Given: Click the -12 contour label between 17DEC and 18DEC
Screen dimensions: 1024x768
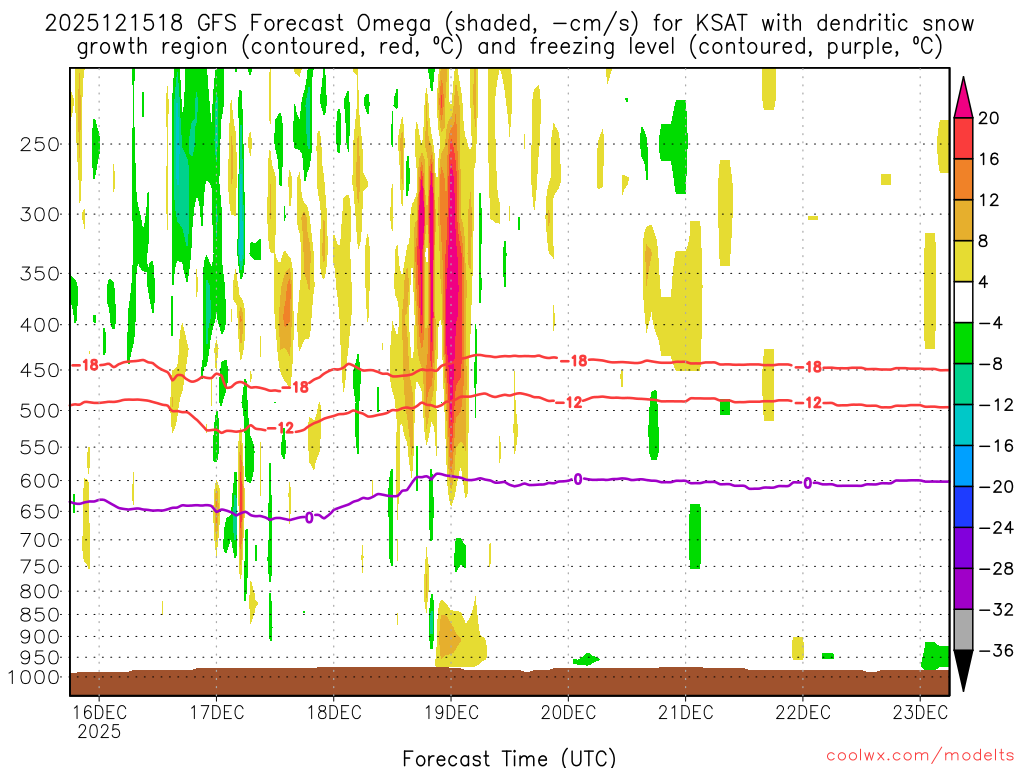Looking at the screenshot, I should 281,428.
